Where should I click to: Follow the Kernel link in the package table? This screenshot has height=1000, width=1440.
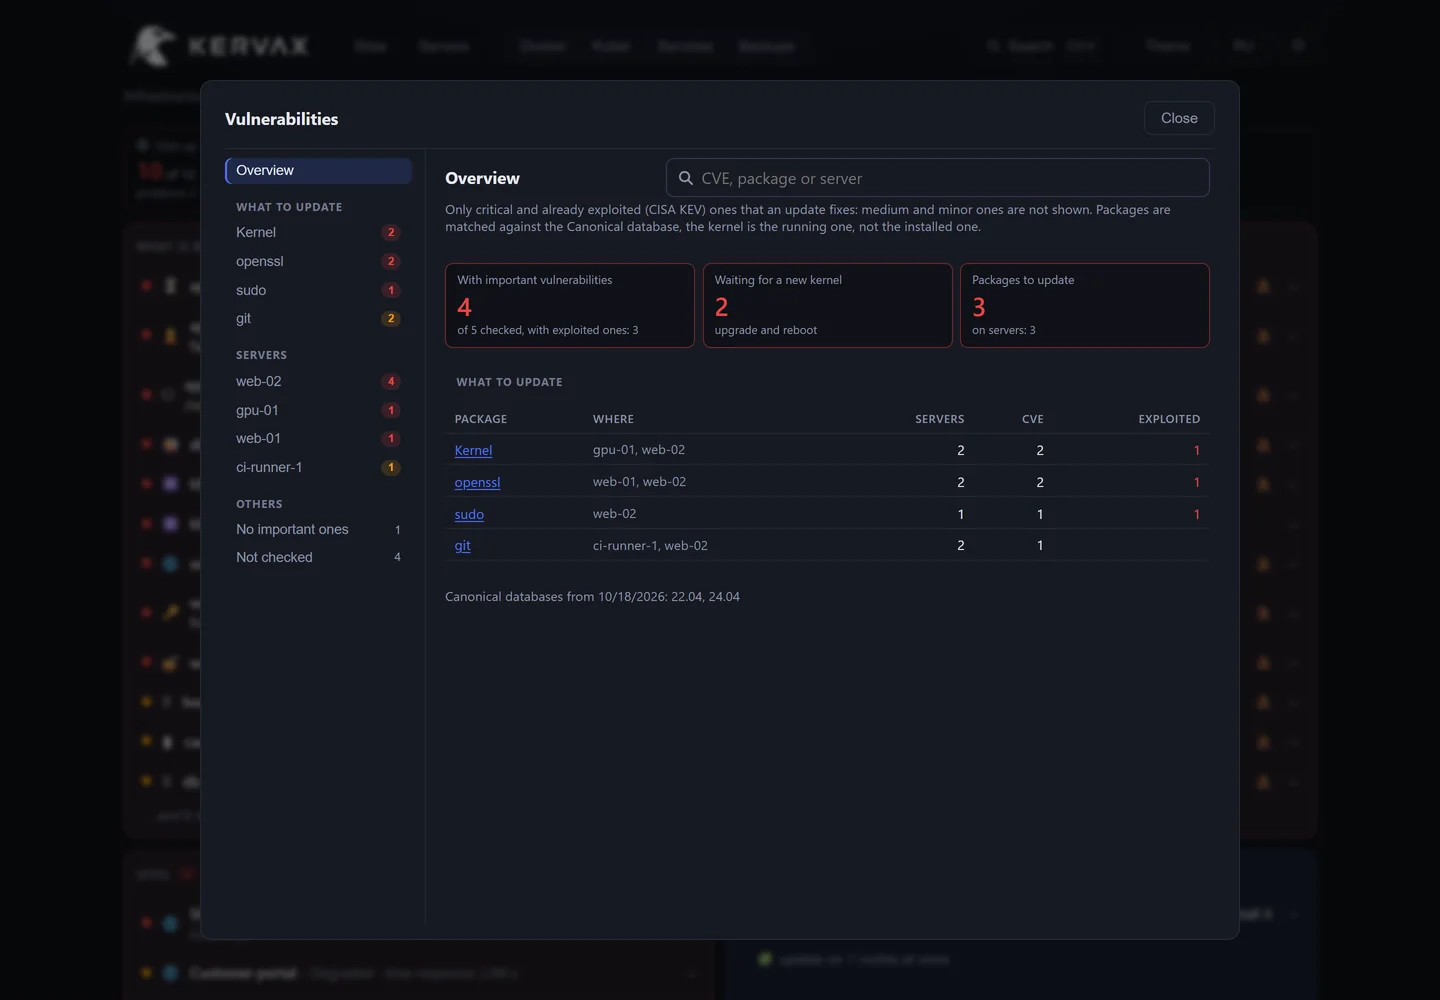point(473,450)
